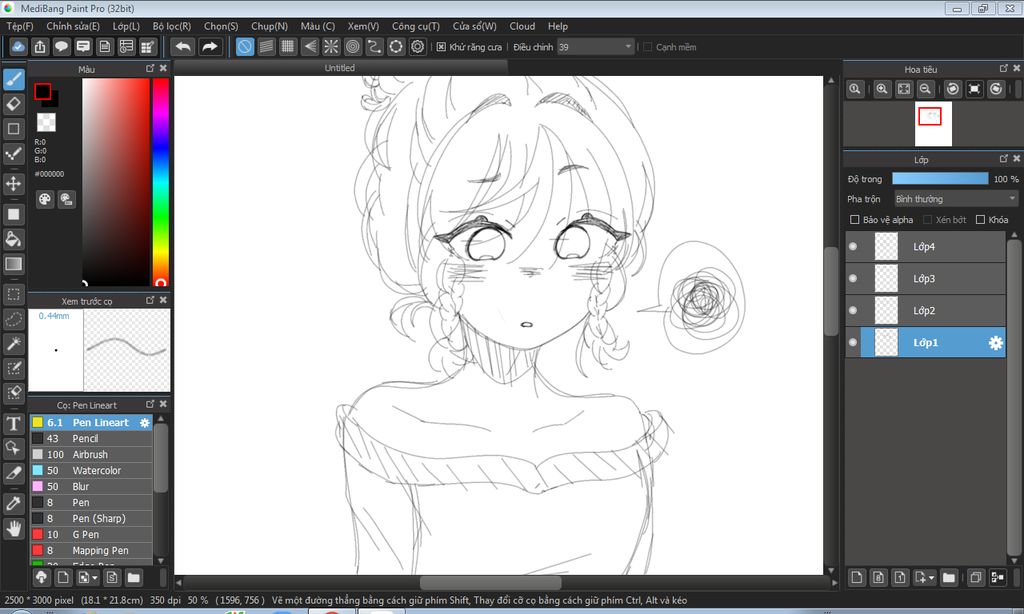Open the Chỉnh sửa(E) menu
The height and width of the screenshot is (614, 1024).
[73, 26]
